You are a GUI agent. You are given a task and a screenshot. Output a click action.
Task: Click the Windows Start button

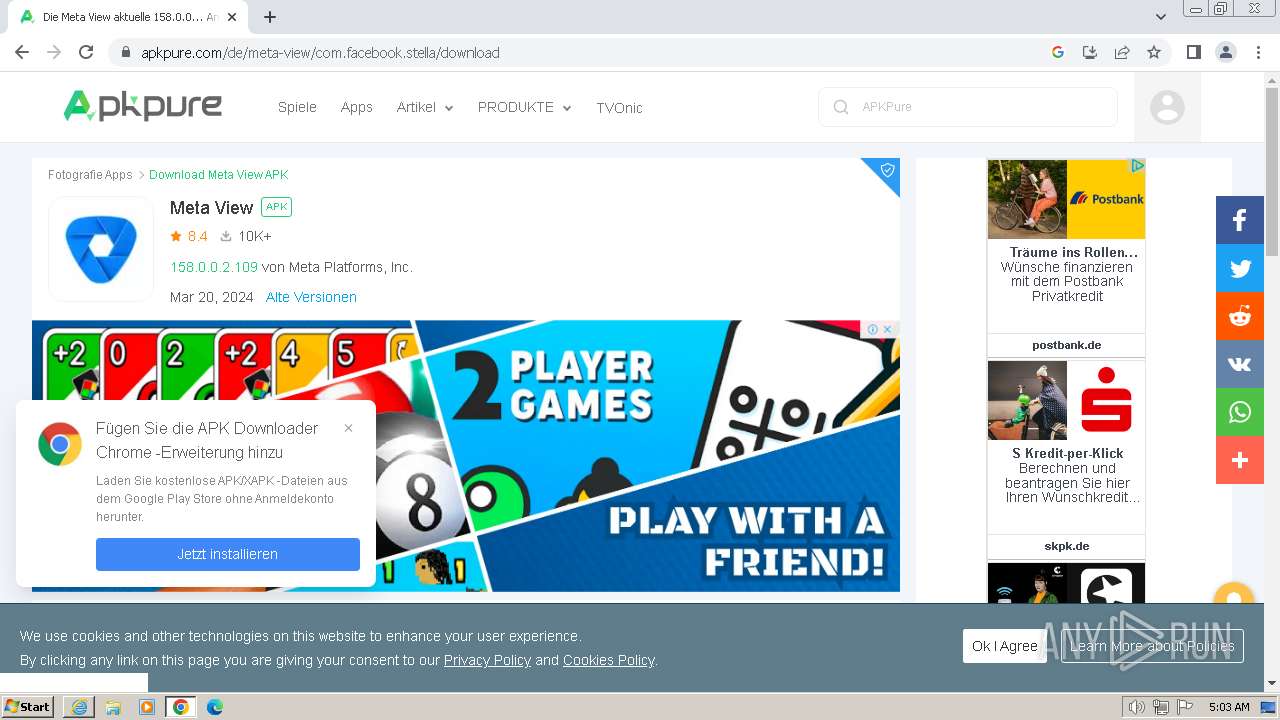click(28, 707)
